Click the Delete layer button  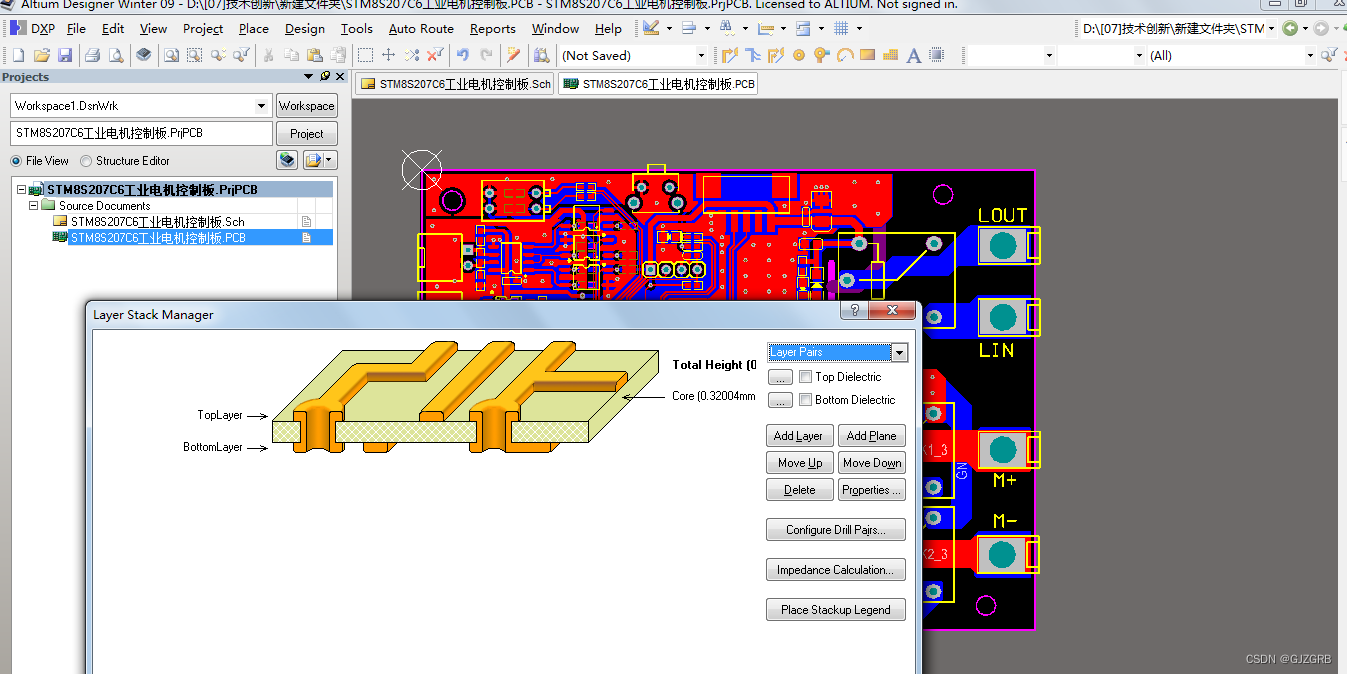coord(798,490)
